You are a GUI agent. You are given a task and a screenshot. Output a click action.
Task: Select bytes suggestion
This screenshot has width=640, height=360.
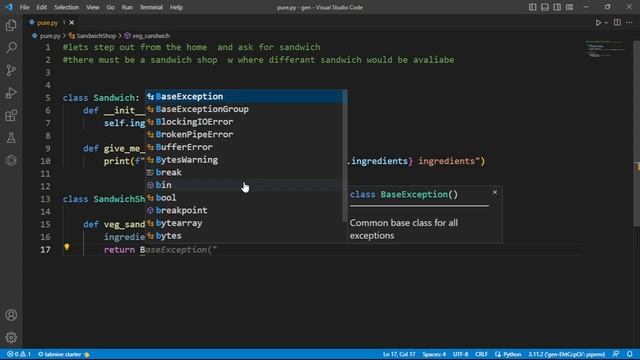pos(244,236)
